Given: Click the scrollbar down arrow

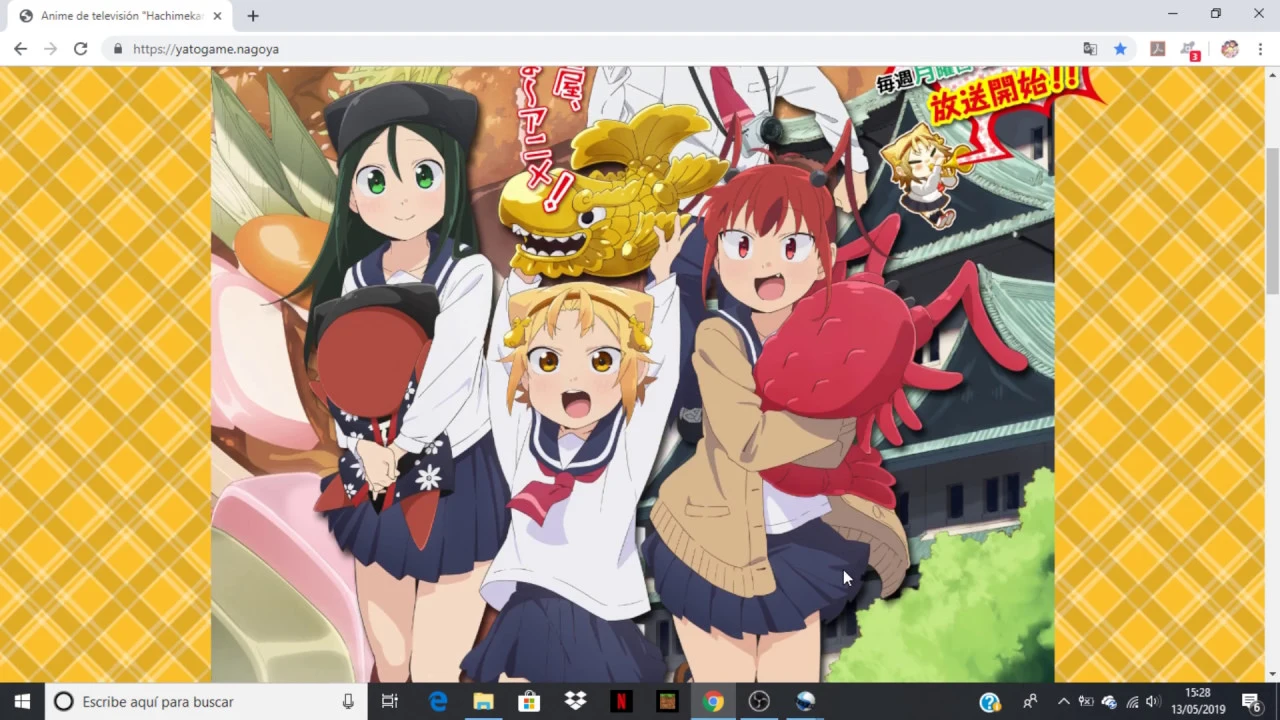Looking at the screenshot, I should tap(1272, 674).
